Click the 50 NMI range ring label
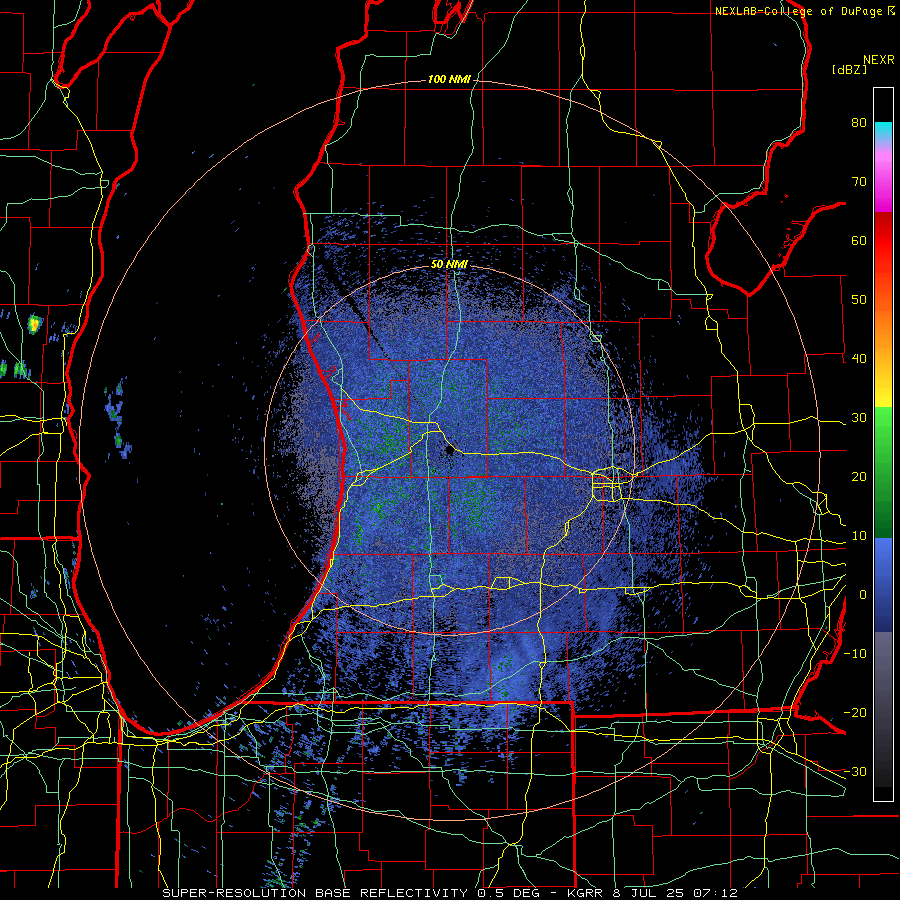Image resolution: width=900 pixels, height=900 pixels. point(449,264)
